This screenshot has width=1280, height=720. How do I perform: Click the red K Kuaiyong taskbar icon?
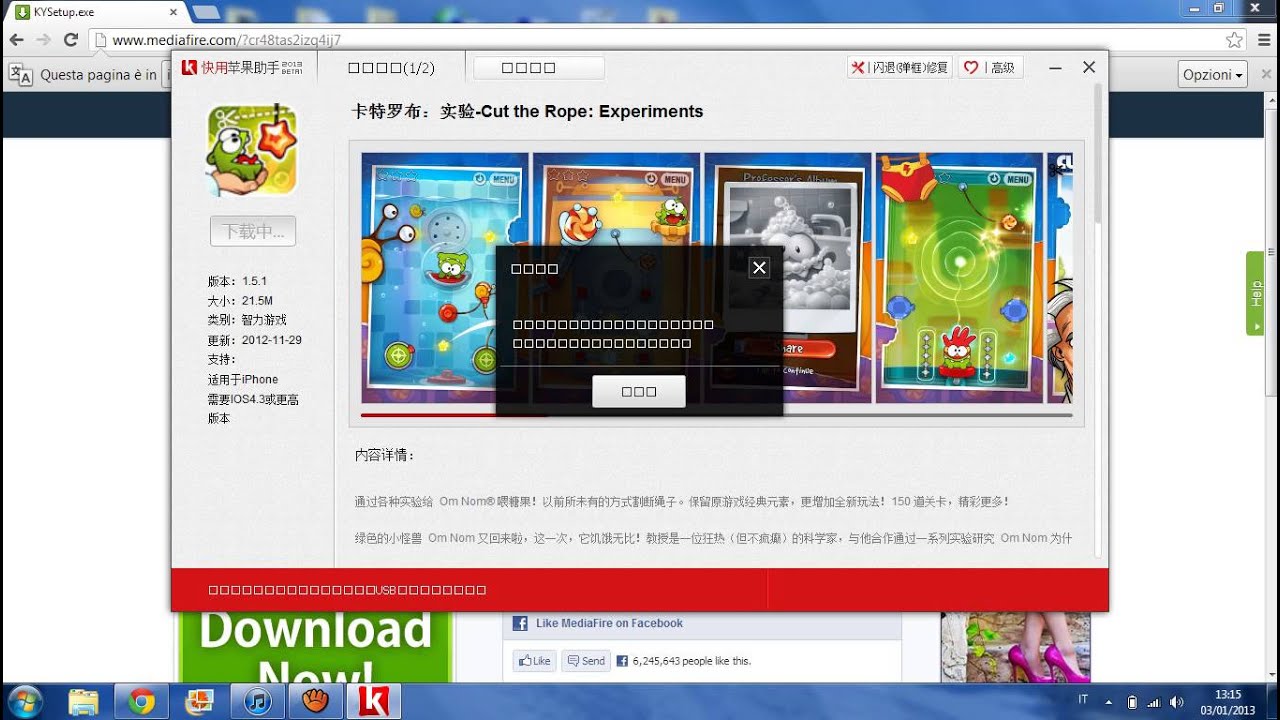[x=373, y=702]
